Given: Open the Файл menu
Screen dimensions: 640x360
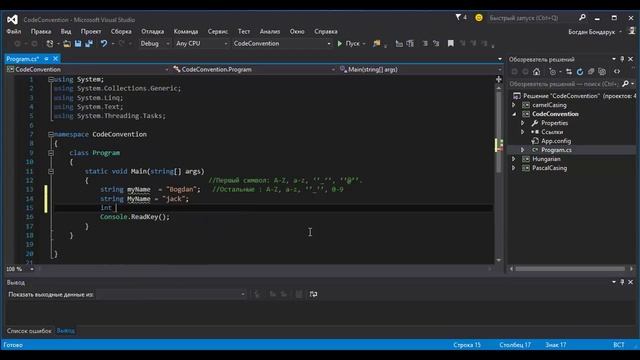Looking at the screenshot, I should tap(13, 31).
